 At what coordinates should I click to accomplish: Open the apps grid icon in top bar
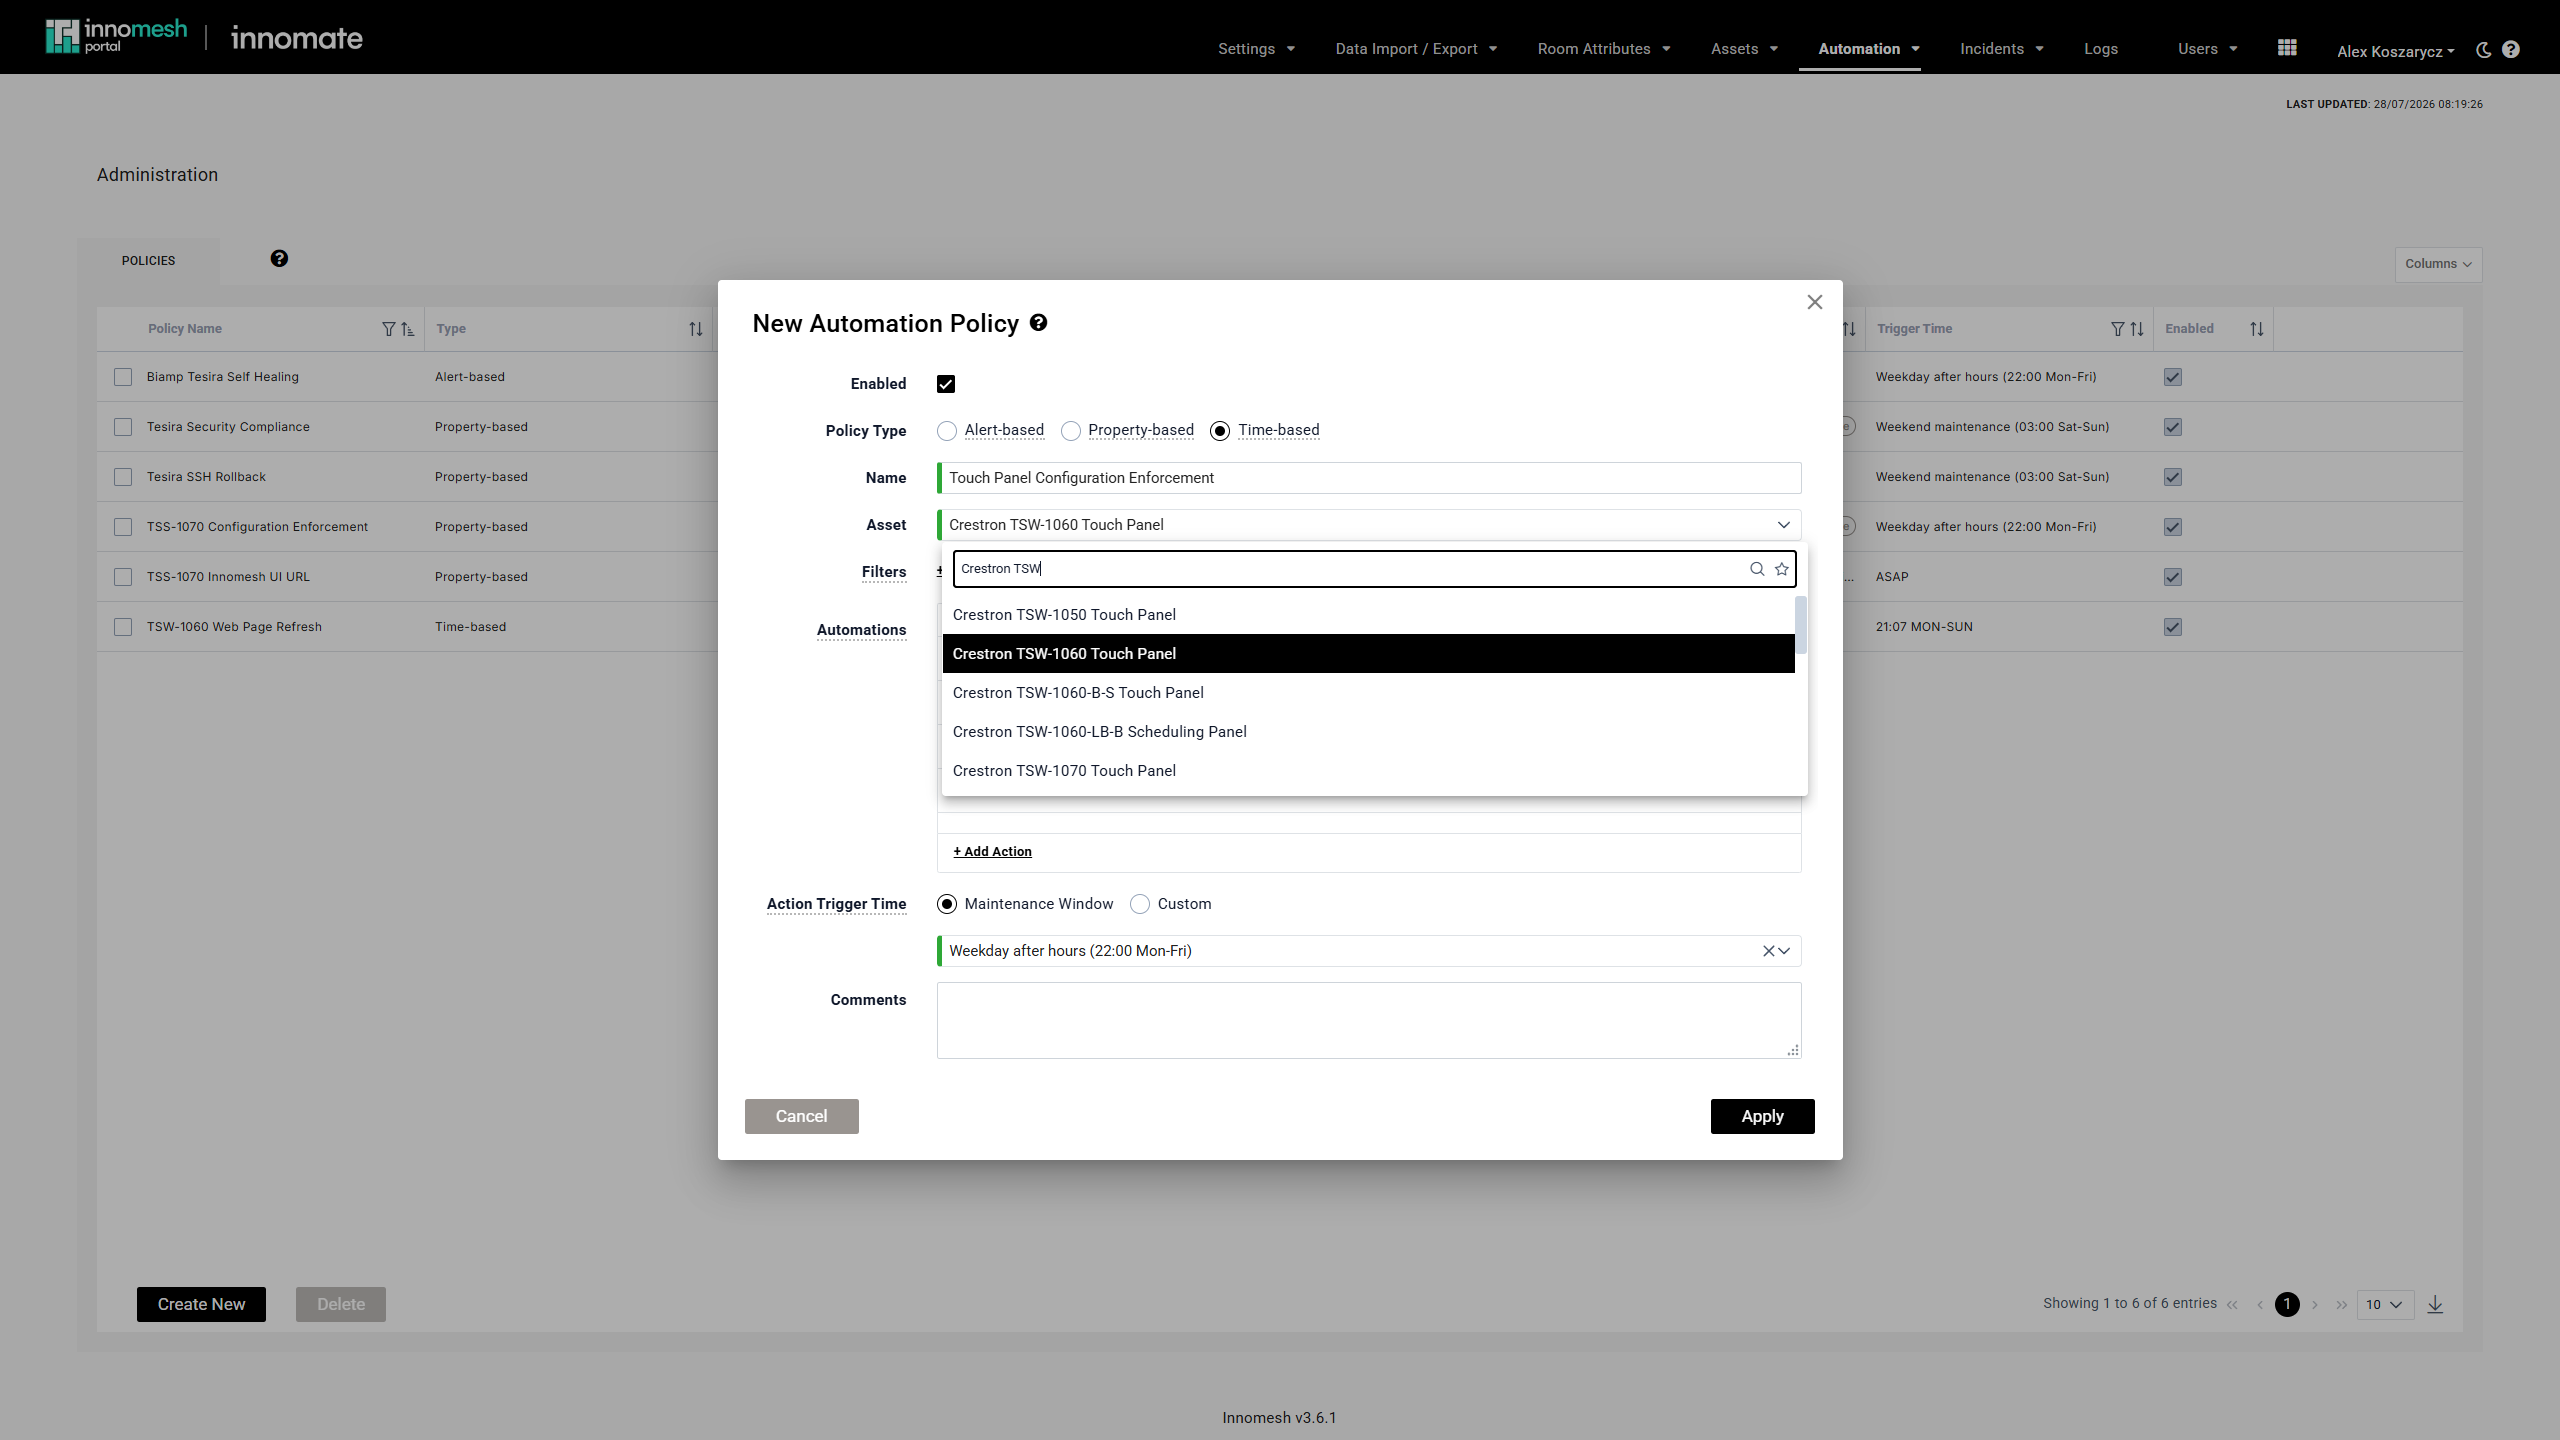(x=2287, y=48)
